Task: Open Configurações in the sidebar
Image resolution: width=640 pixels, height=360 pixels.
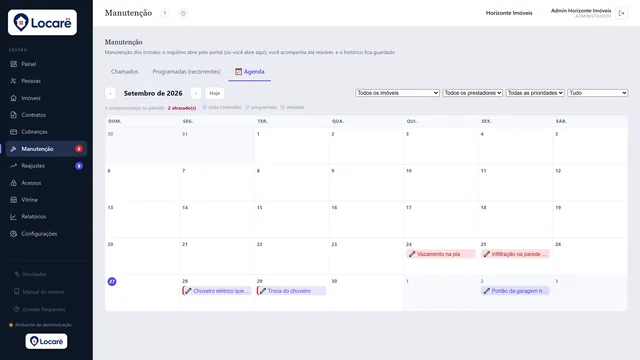Action: [46, 234]
